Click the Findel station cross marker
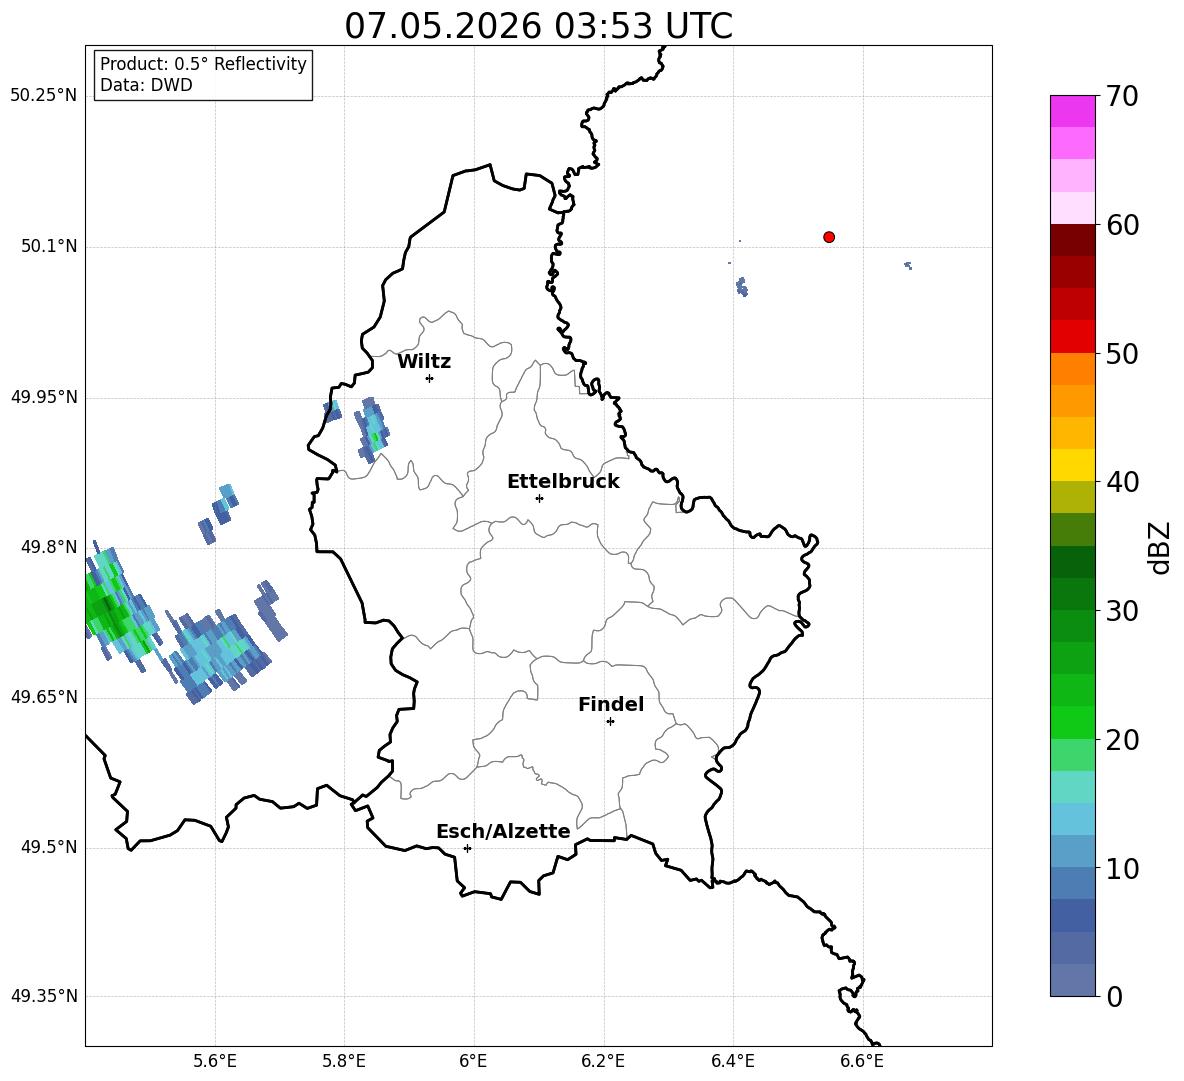The height and width of the screenshot is (1081, 1184). pyautogui.click(x=610, y=722)
